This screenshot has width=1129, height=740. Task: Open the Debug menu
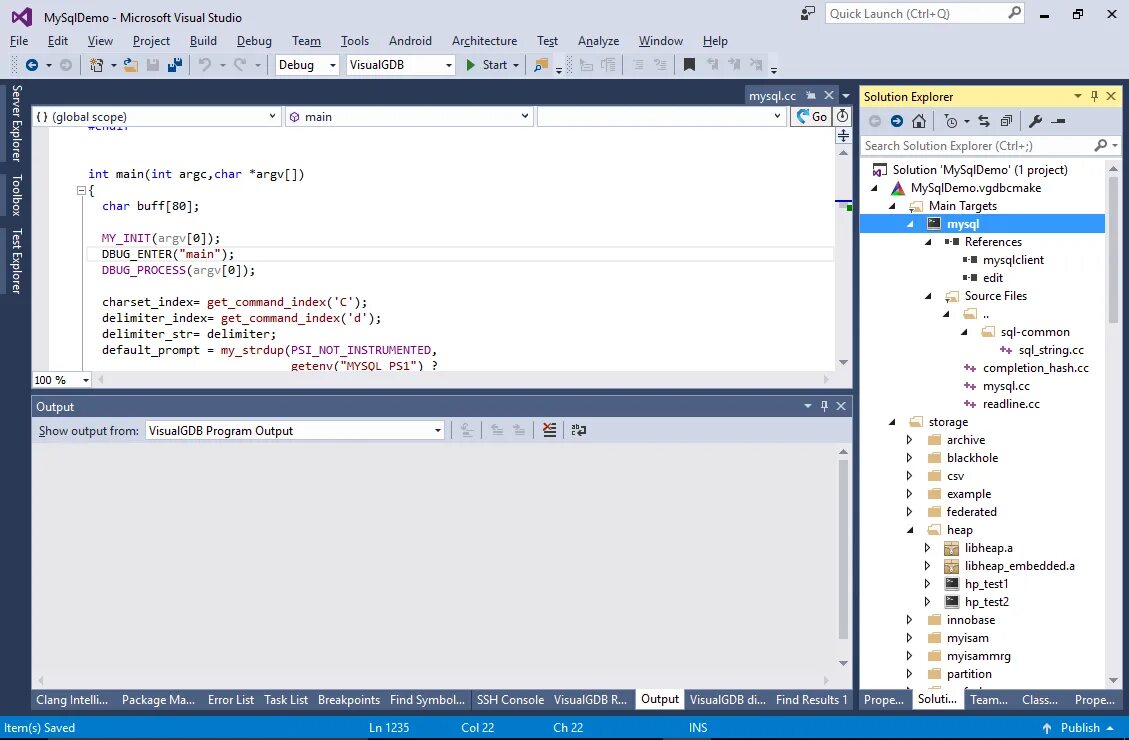[254, 41]
